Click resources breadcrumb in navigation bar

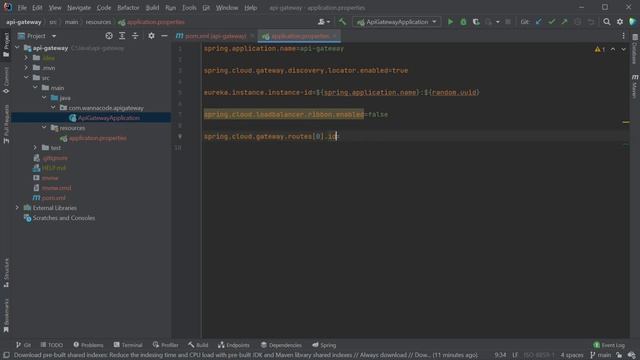click(98, 22)
